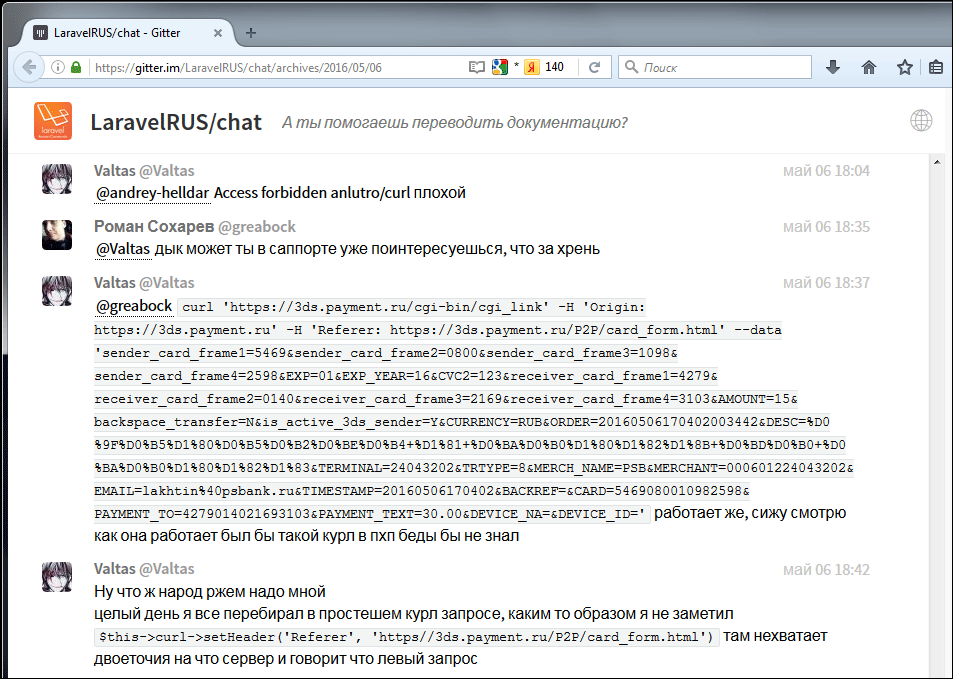Toggle Reader View book icon
Screen dimensions: 953x679
click(477, 67)
